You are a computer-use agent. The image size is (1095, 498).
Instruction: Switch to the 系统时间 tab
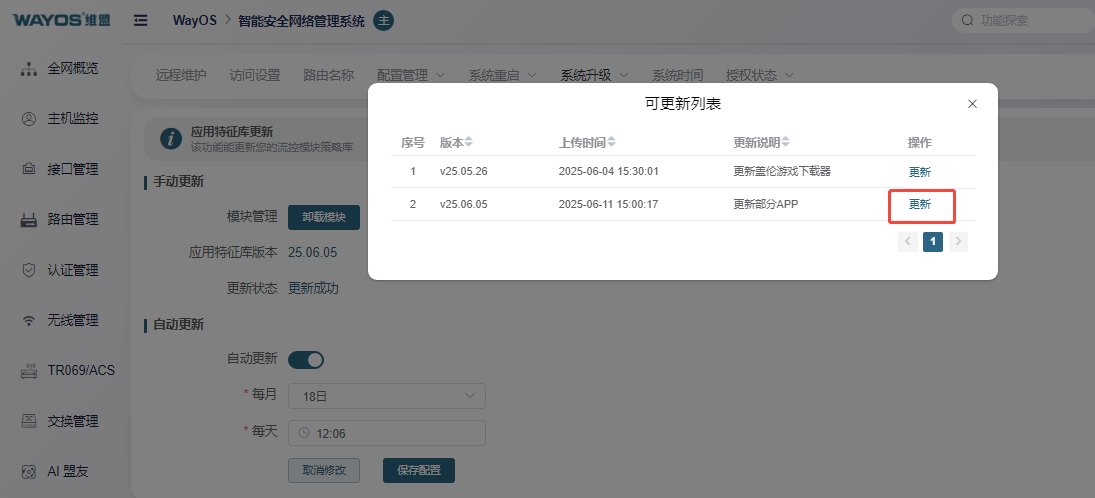[x=678, y=75]
